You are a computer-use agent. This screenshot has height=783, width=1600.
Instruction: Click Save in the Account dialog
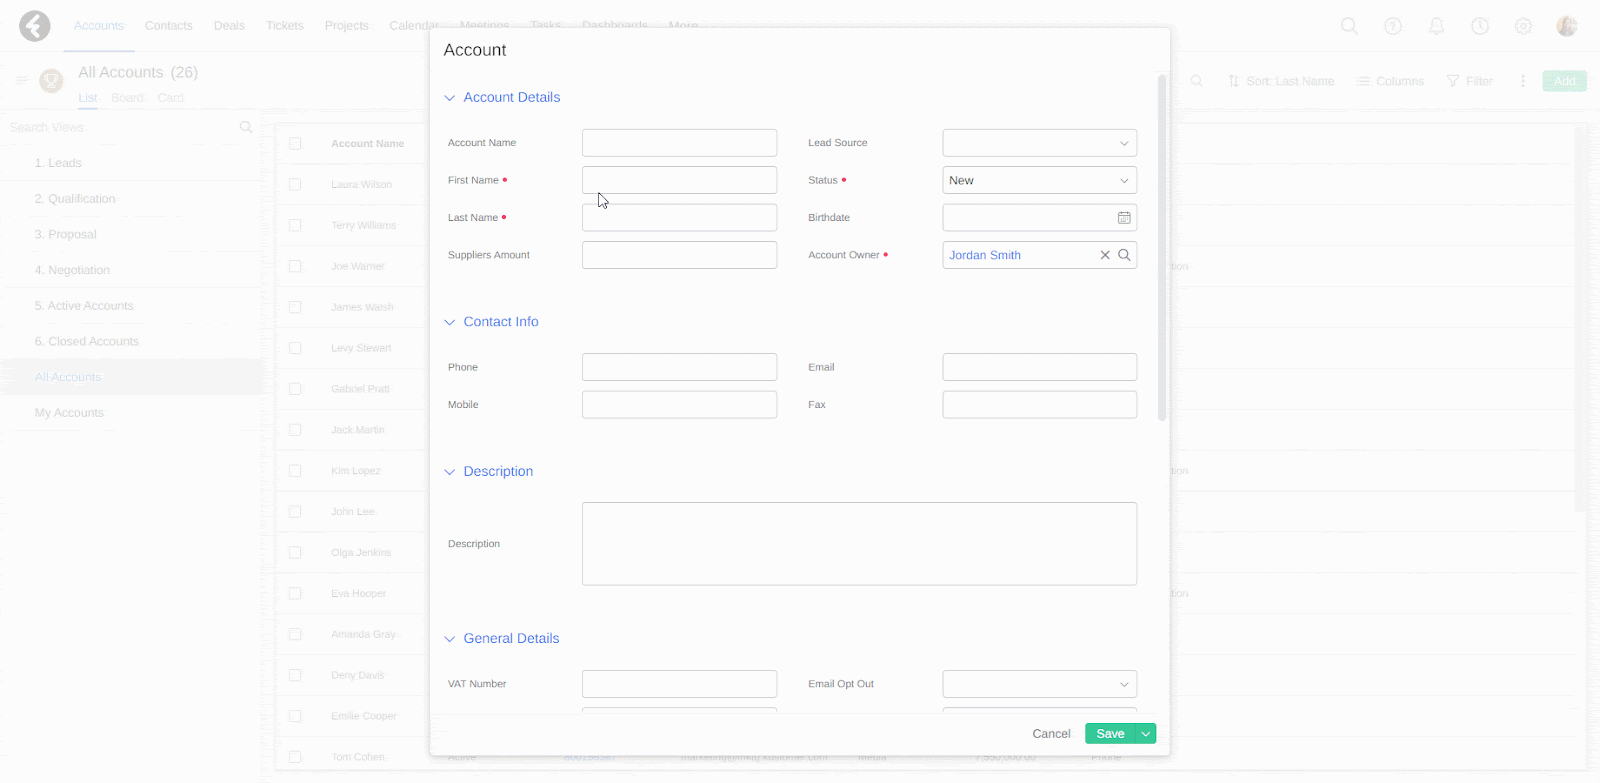(x=1110, y=734)
